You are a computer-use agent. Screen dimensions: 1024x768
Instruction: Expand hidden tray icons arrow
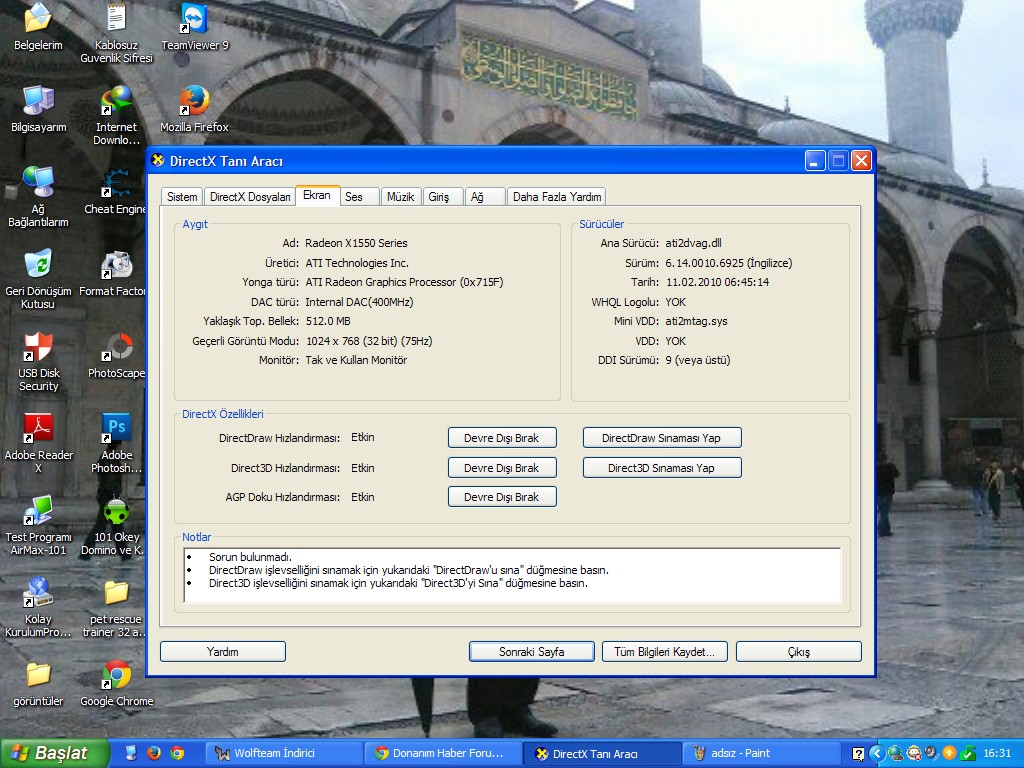click(x=876, y=753)
